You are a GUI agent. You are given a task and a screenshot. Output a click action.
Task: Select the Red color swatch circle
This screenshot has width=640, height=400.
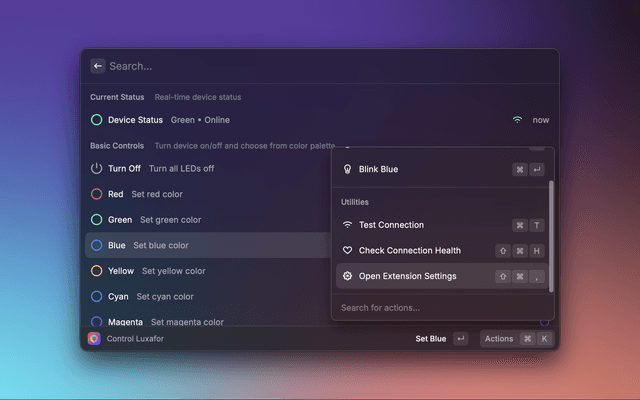[x=97, y=194]
